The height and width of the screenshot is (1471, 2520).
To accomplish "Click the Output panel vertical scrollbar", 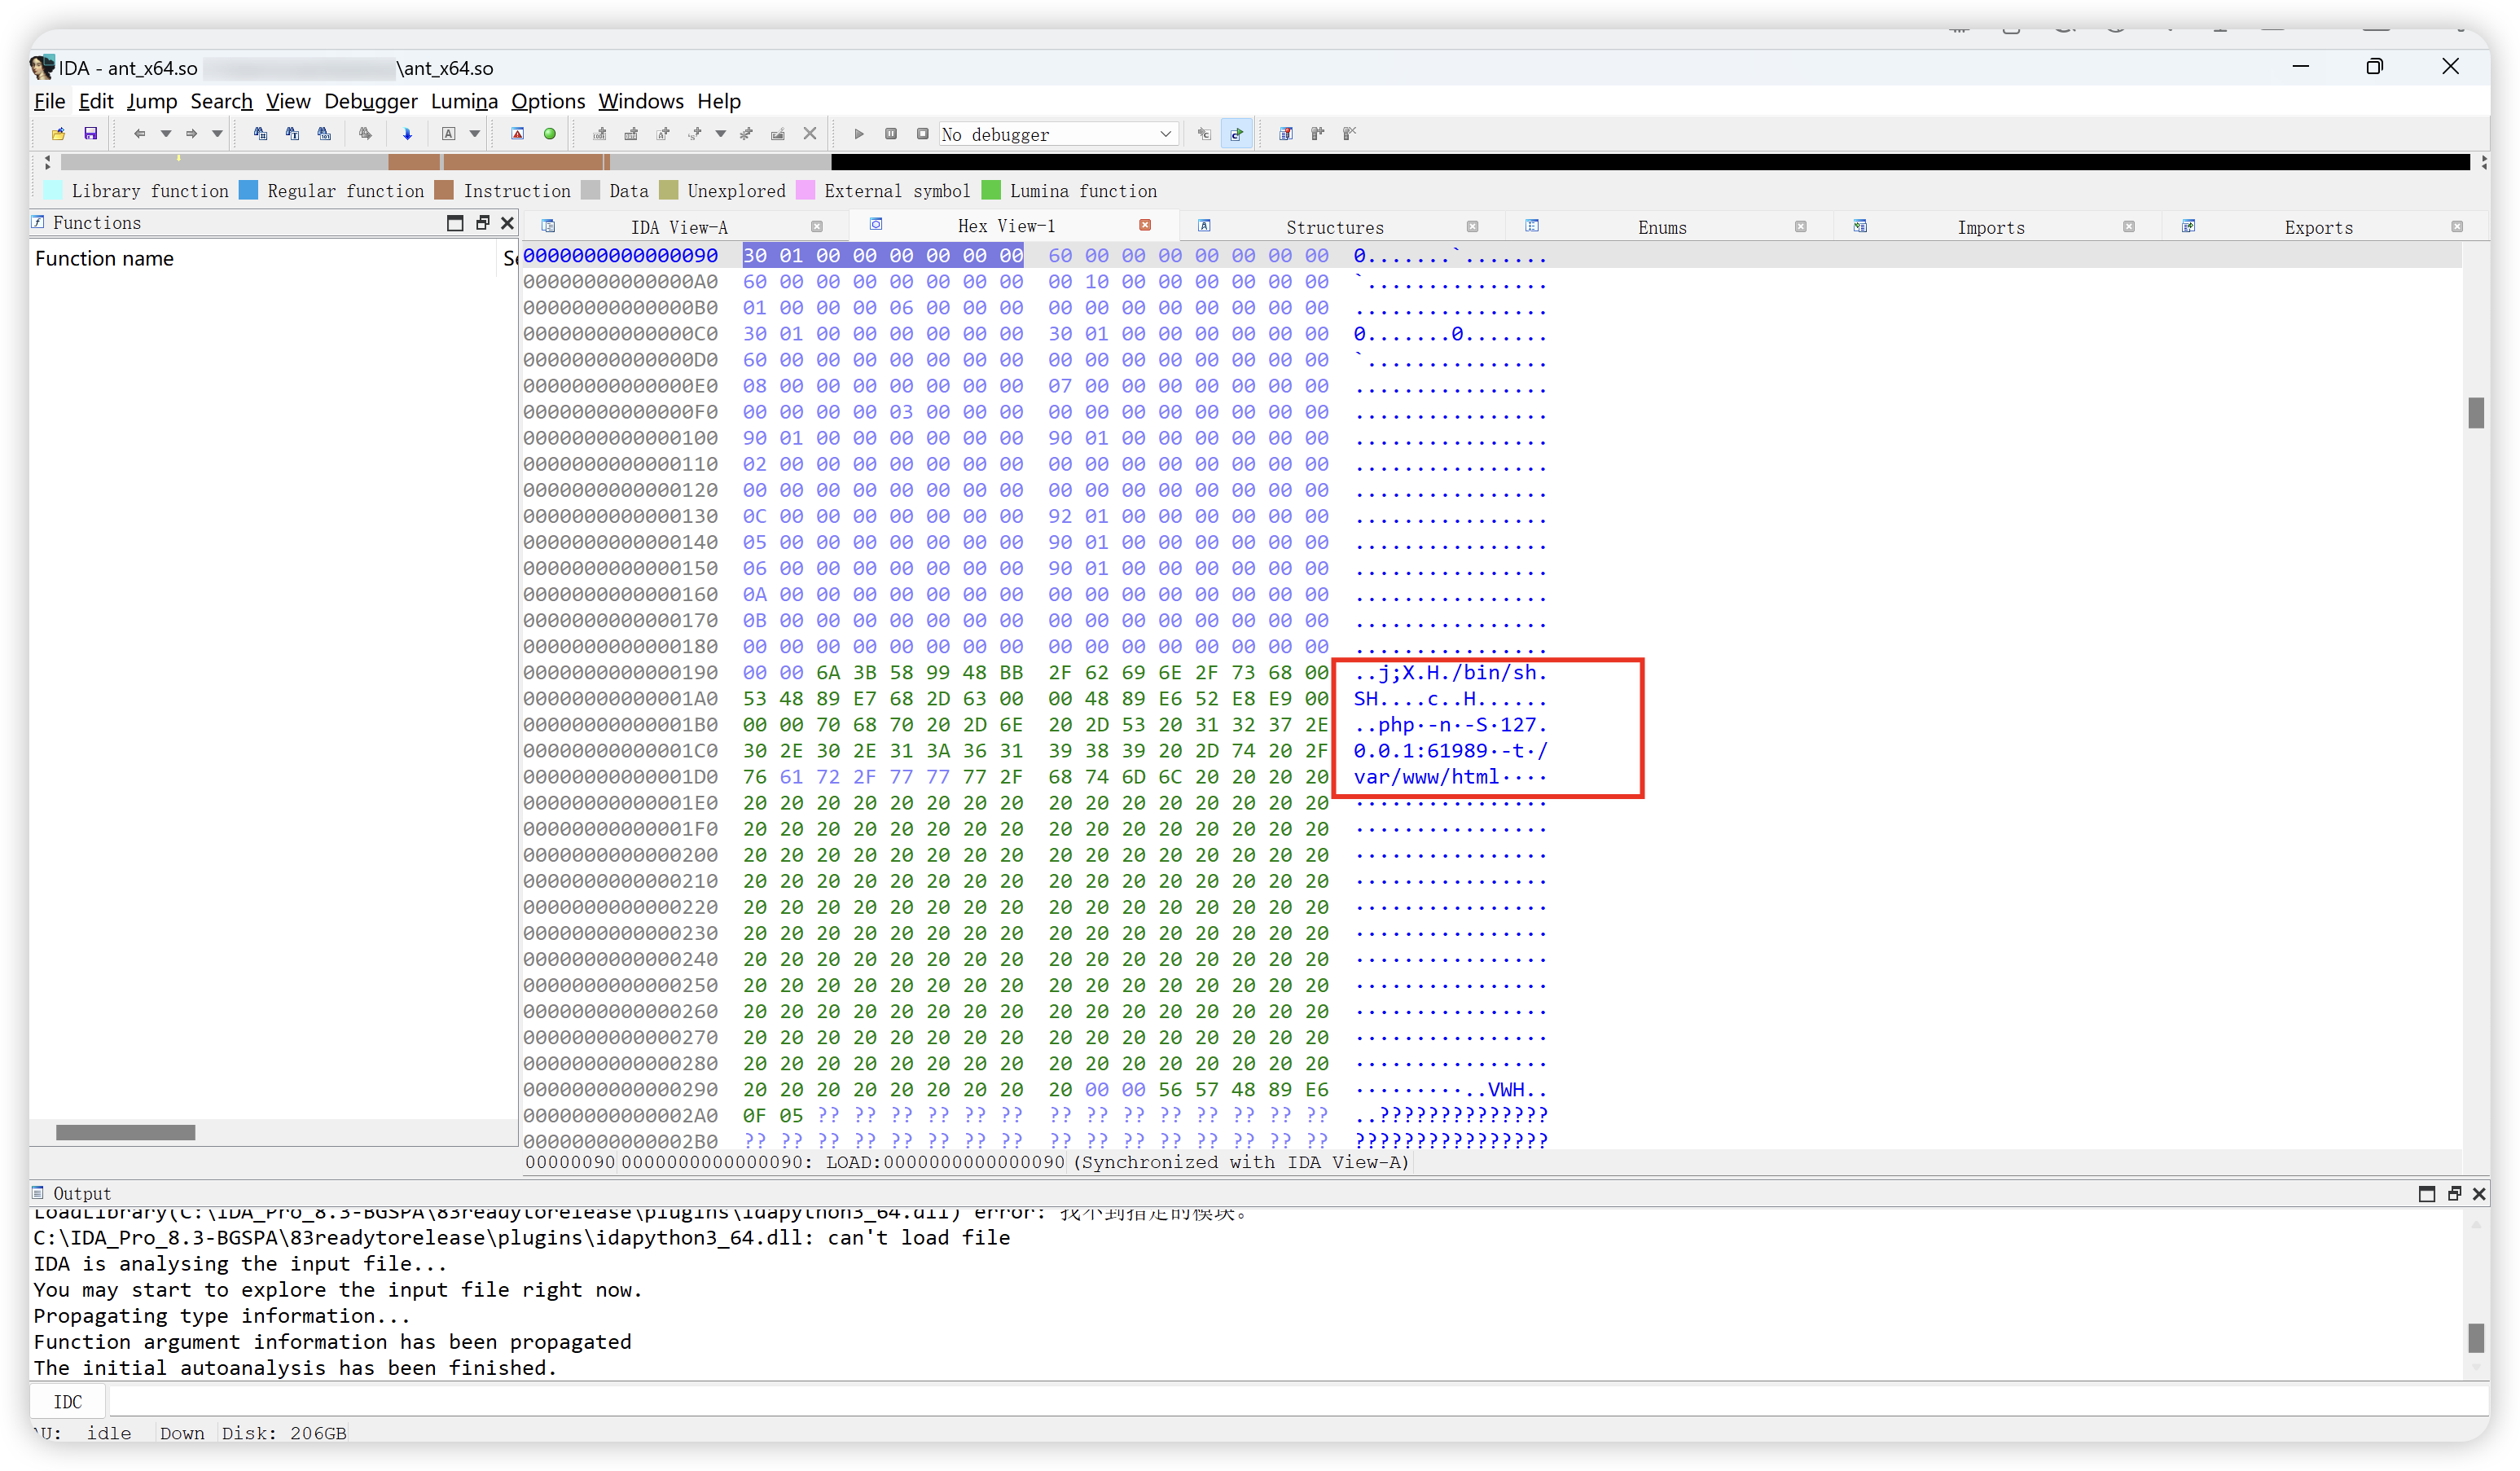I will [2475, 1337].
